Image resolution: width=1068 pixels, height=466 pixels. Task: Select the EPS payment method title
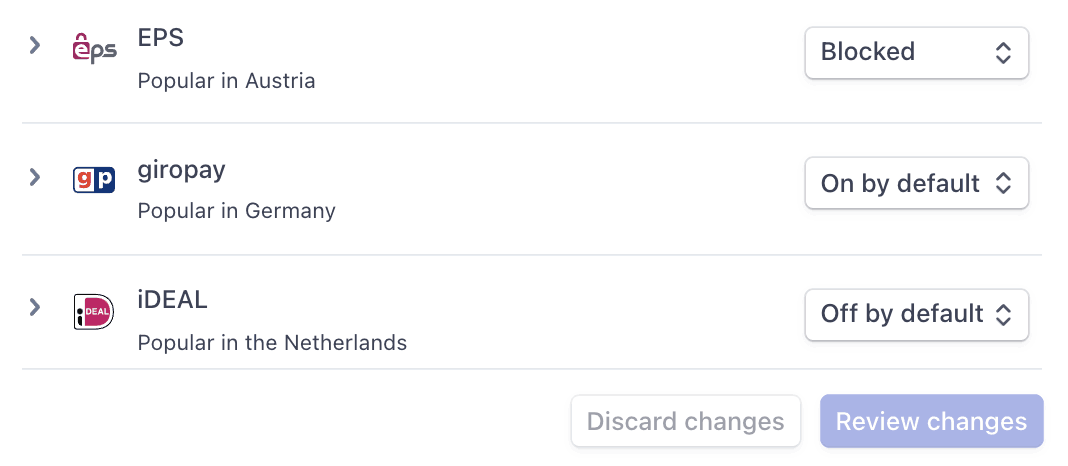point(161,37)
